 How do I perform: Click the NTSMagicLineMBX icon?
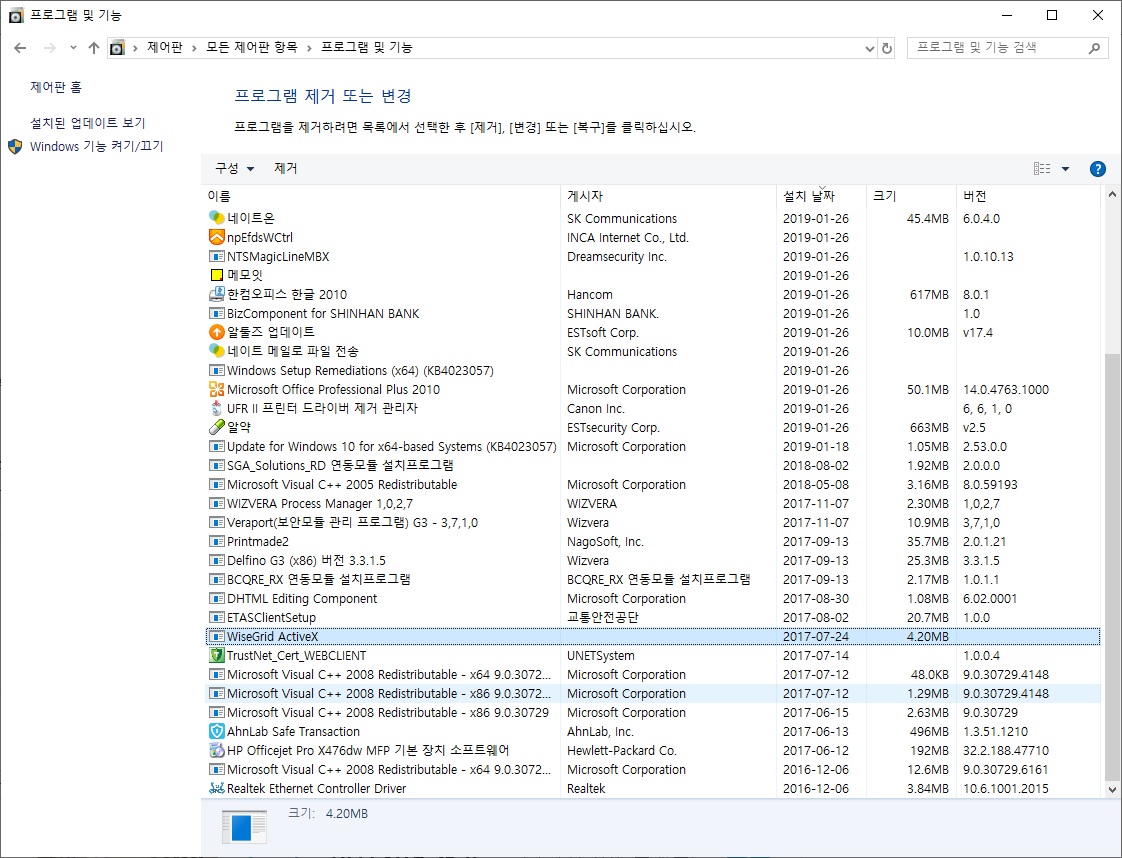click(216, 256)
